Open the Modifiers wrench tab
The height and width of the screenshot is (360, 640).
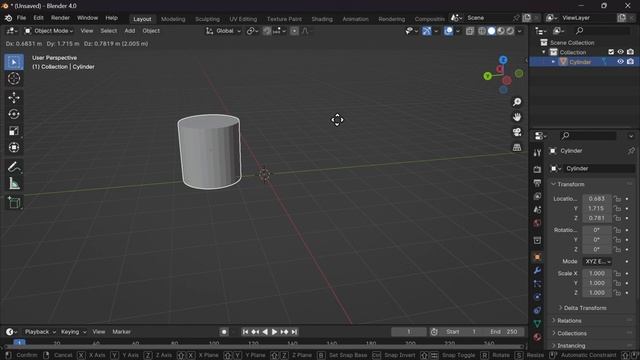coord(537,270)
